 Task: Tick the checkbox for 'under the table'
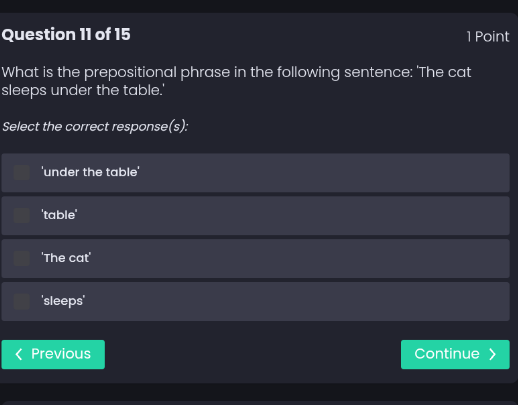click(x=22, y=172)
